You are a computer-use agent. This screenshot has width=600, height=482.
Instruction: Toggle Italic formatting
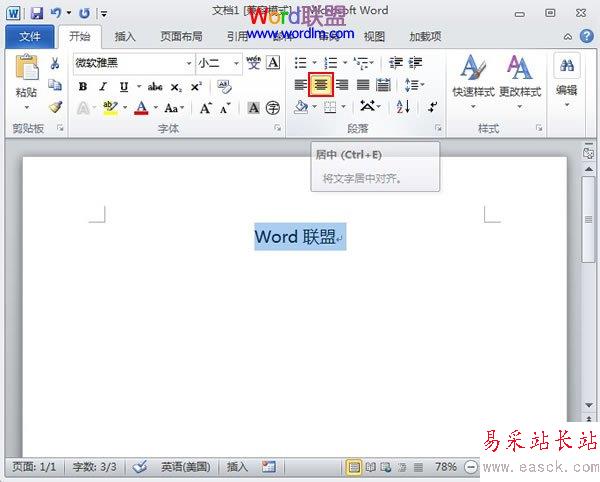103,87
